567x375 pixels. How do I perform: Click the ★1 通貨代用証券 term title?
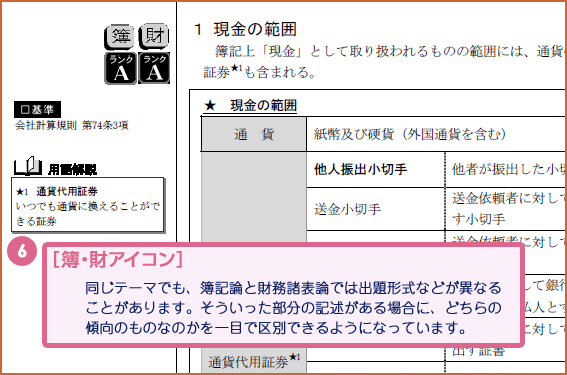tap(56, 191)
